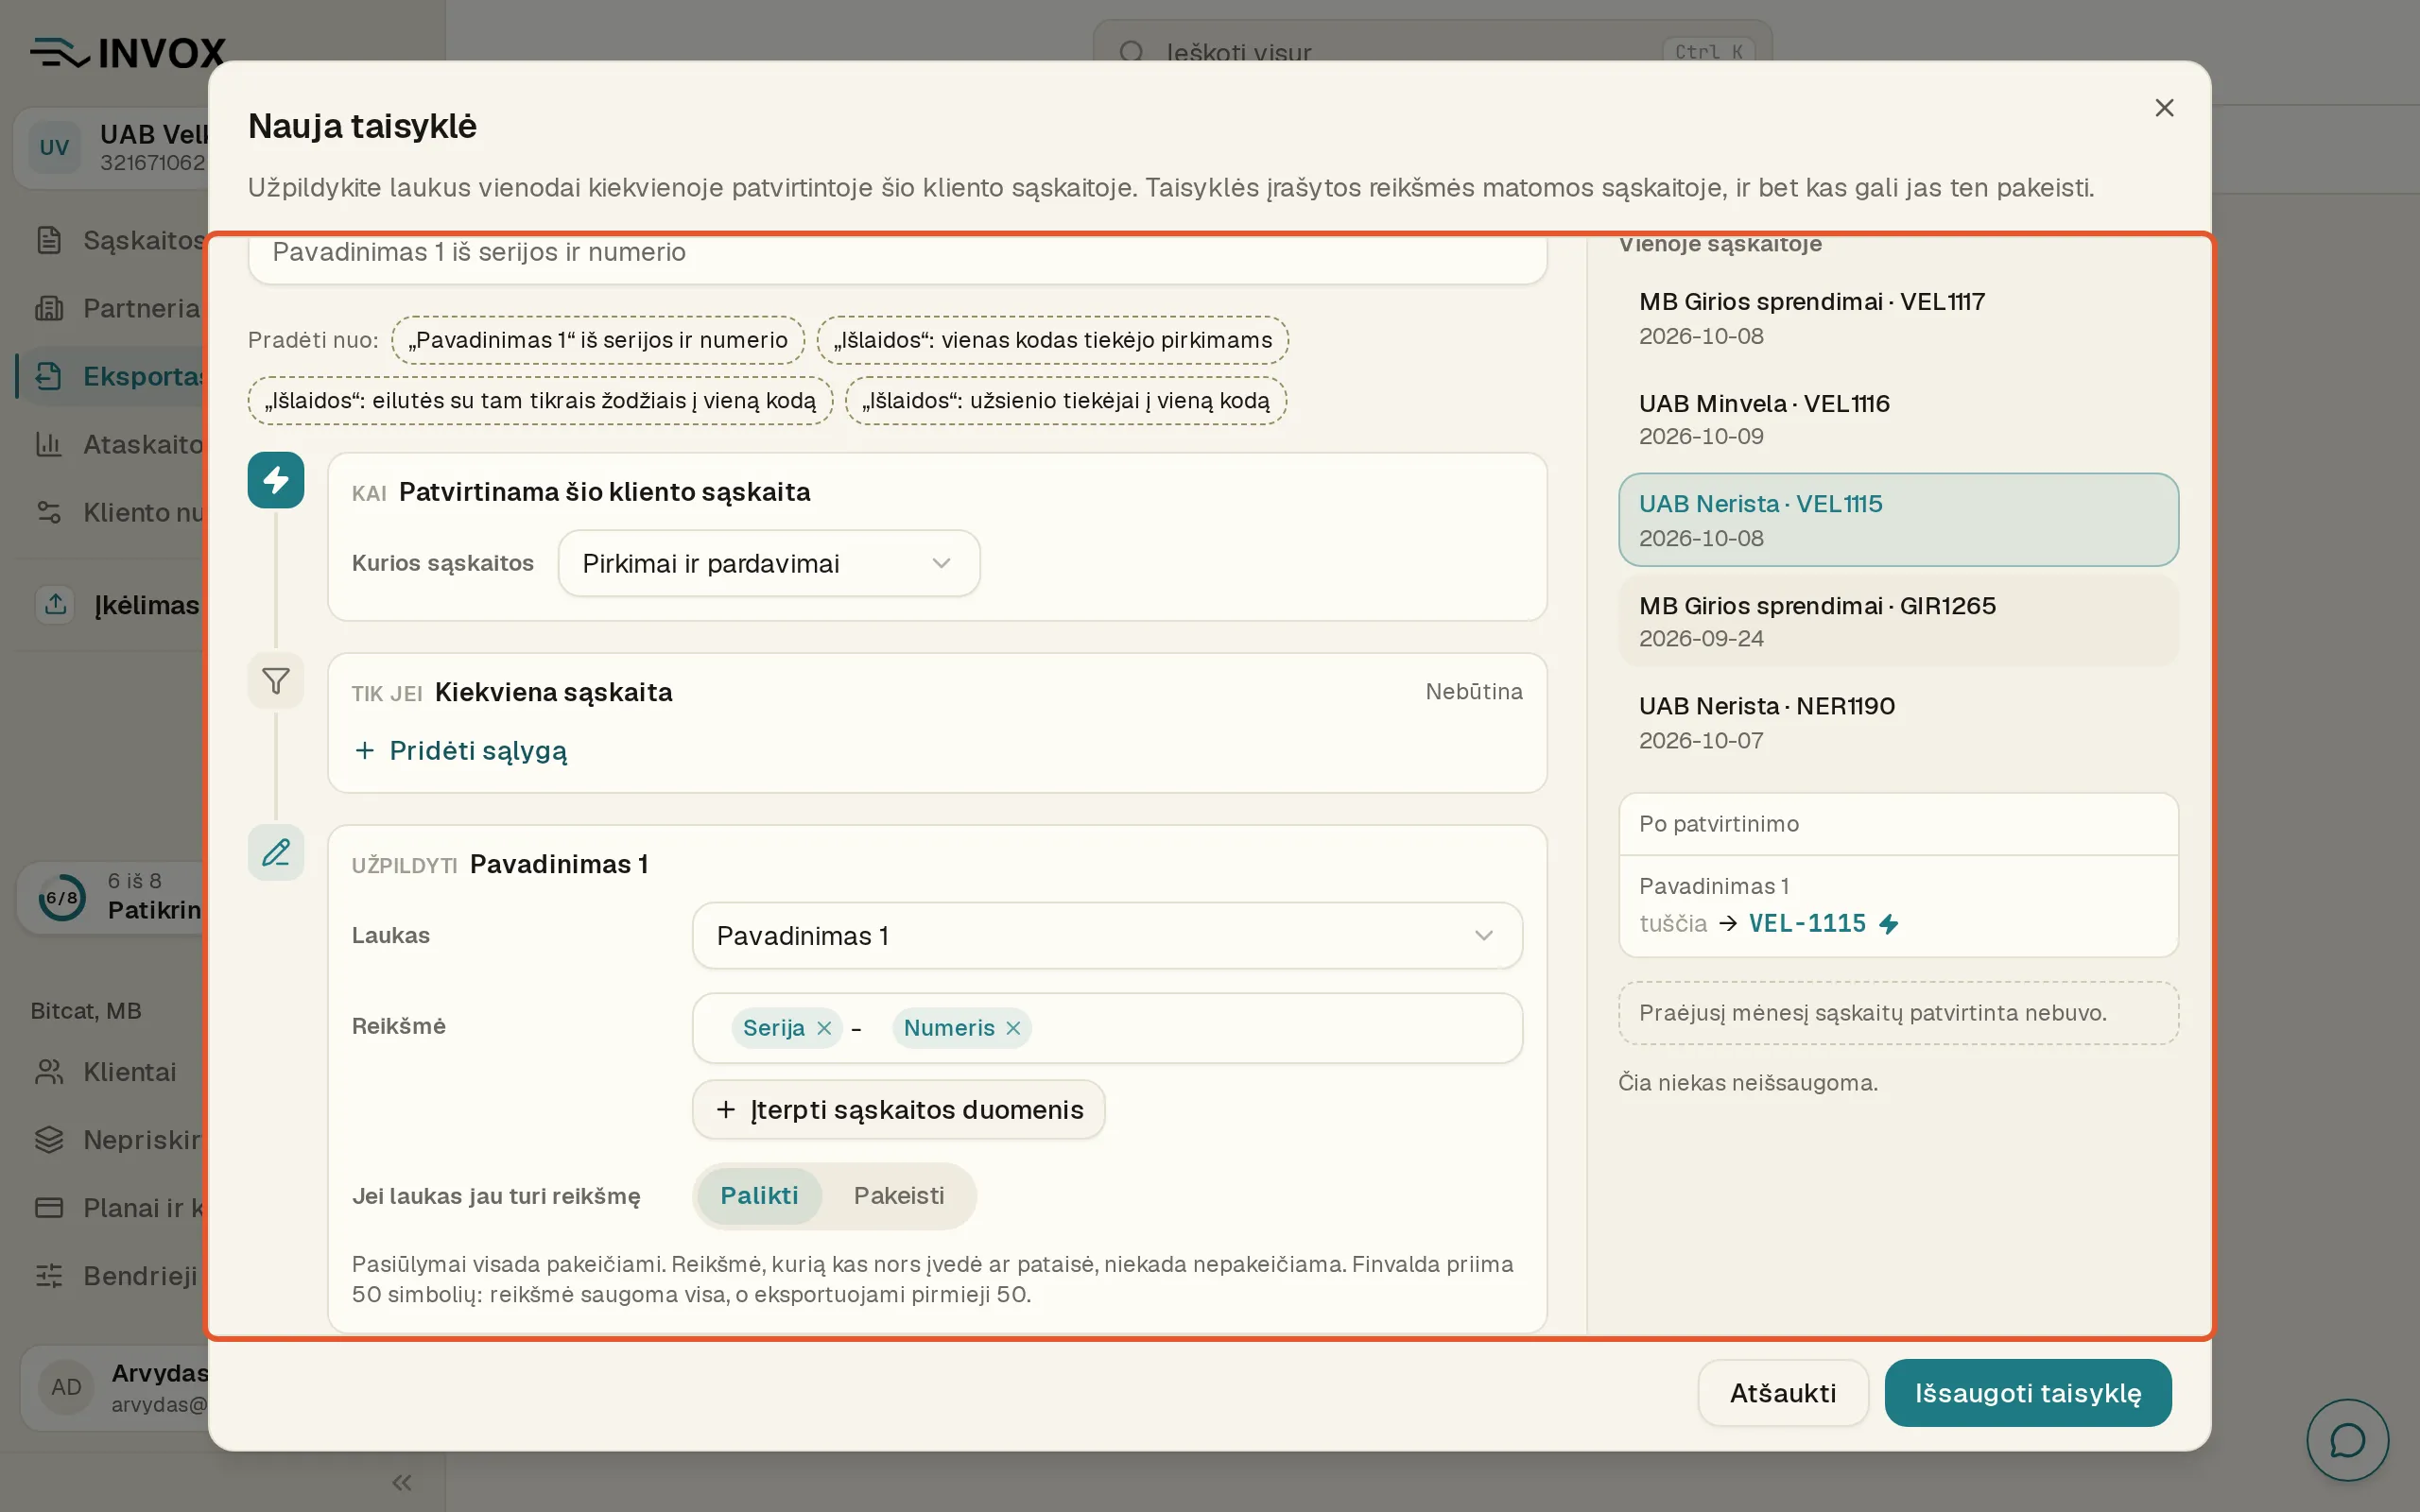Pick template „Išlaidos“: vienas kodas tiekėjo pirkimams
Screen dimensions: 2420x1512
coord(1053,340)
